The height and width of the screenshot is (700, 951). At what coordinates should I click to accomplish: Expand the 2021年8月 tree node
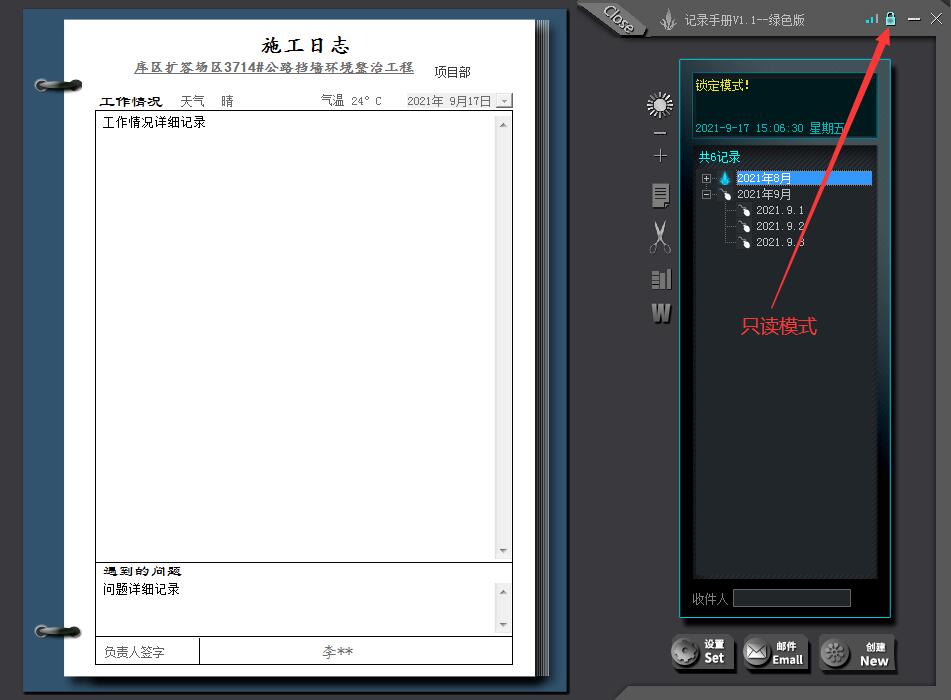click(x=706, y=178)
